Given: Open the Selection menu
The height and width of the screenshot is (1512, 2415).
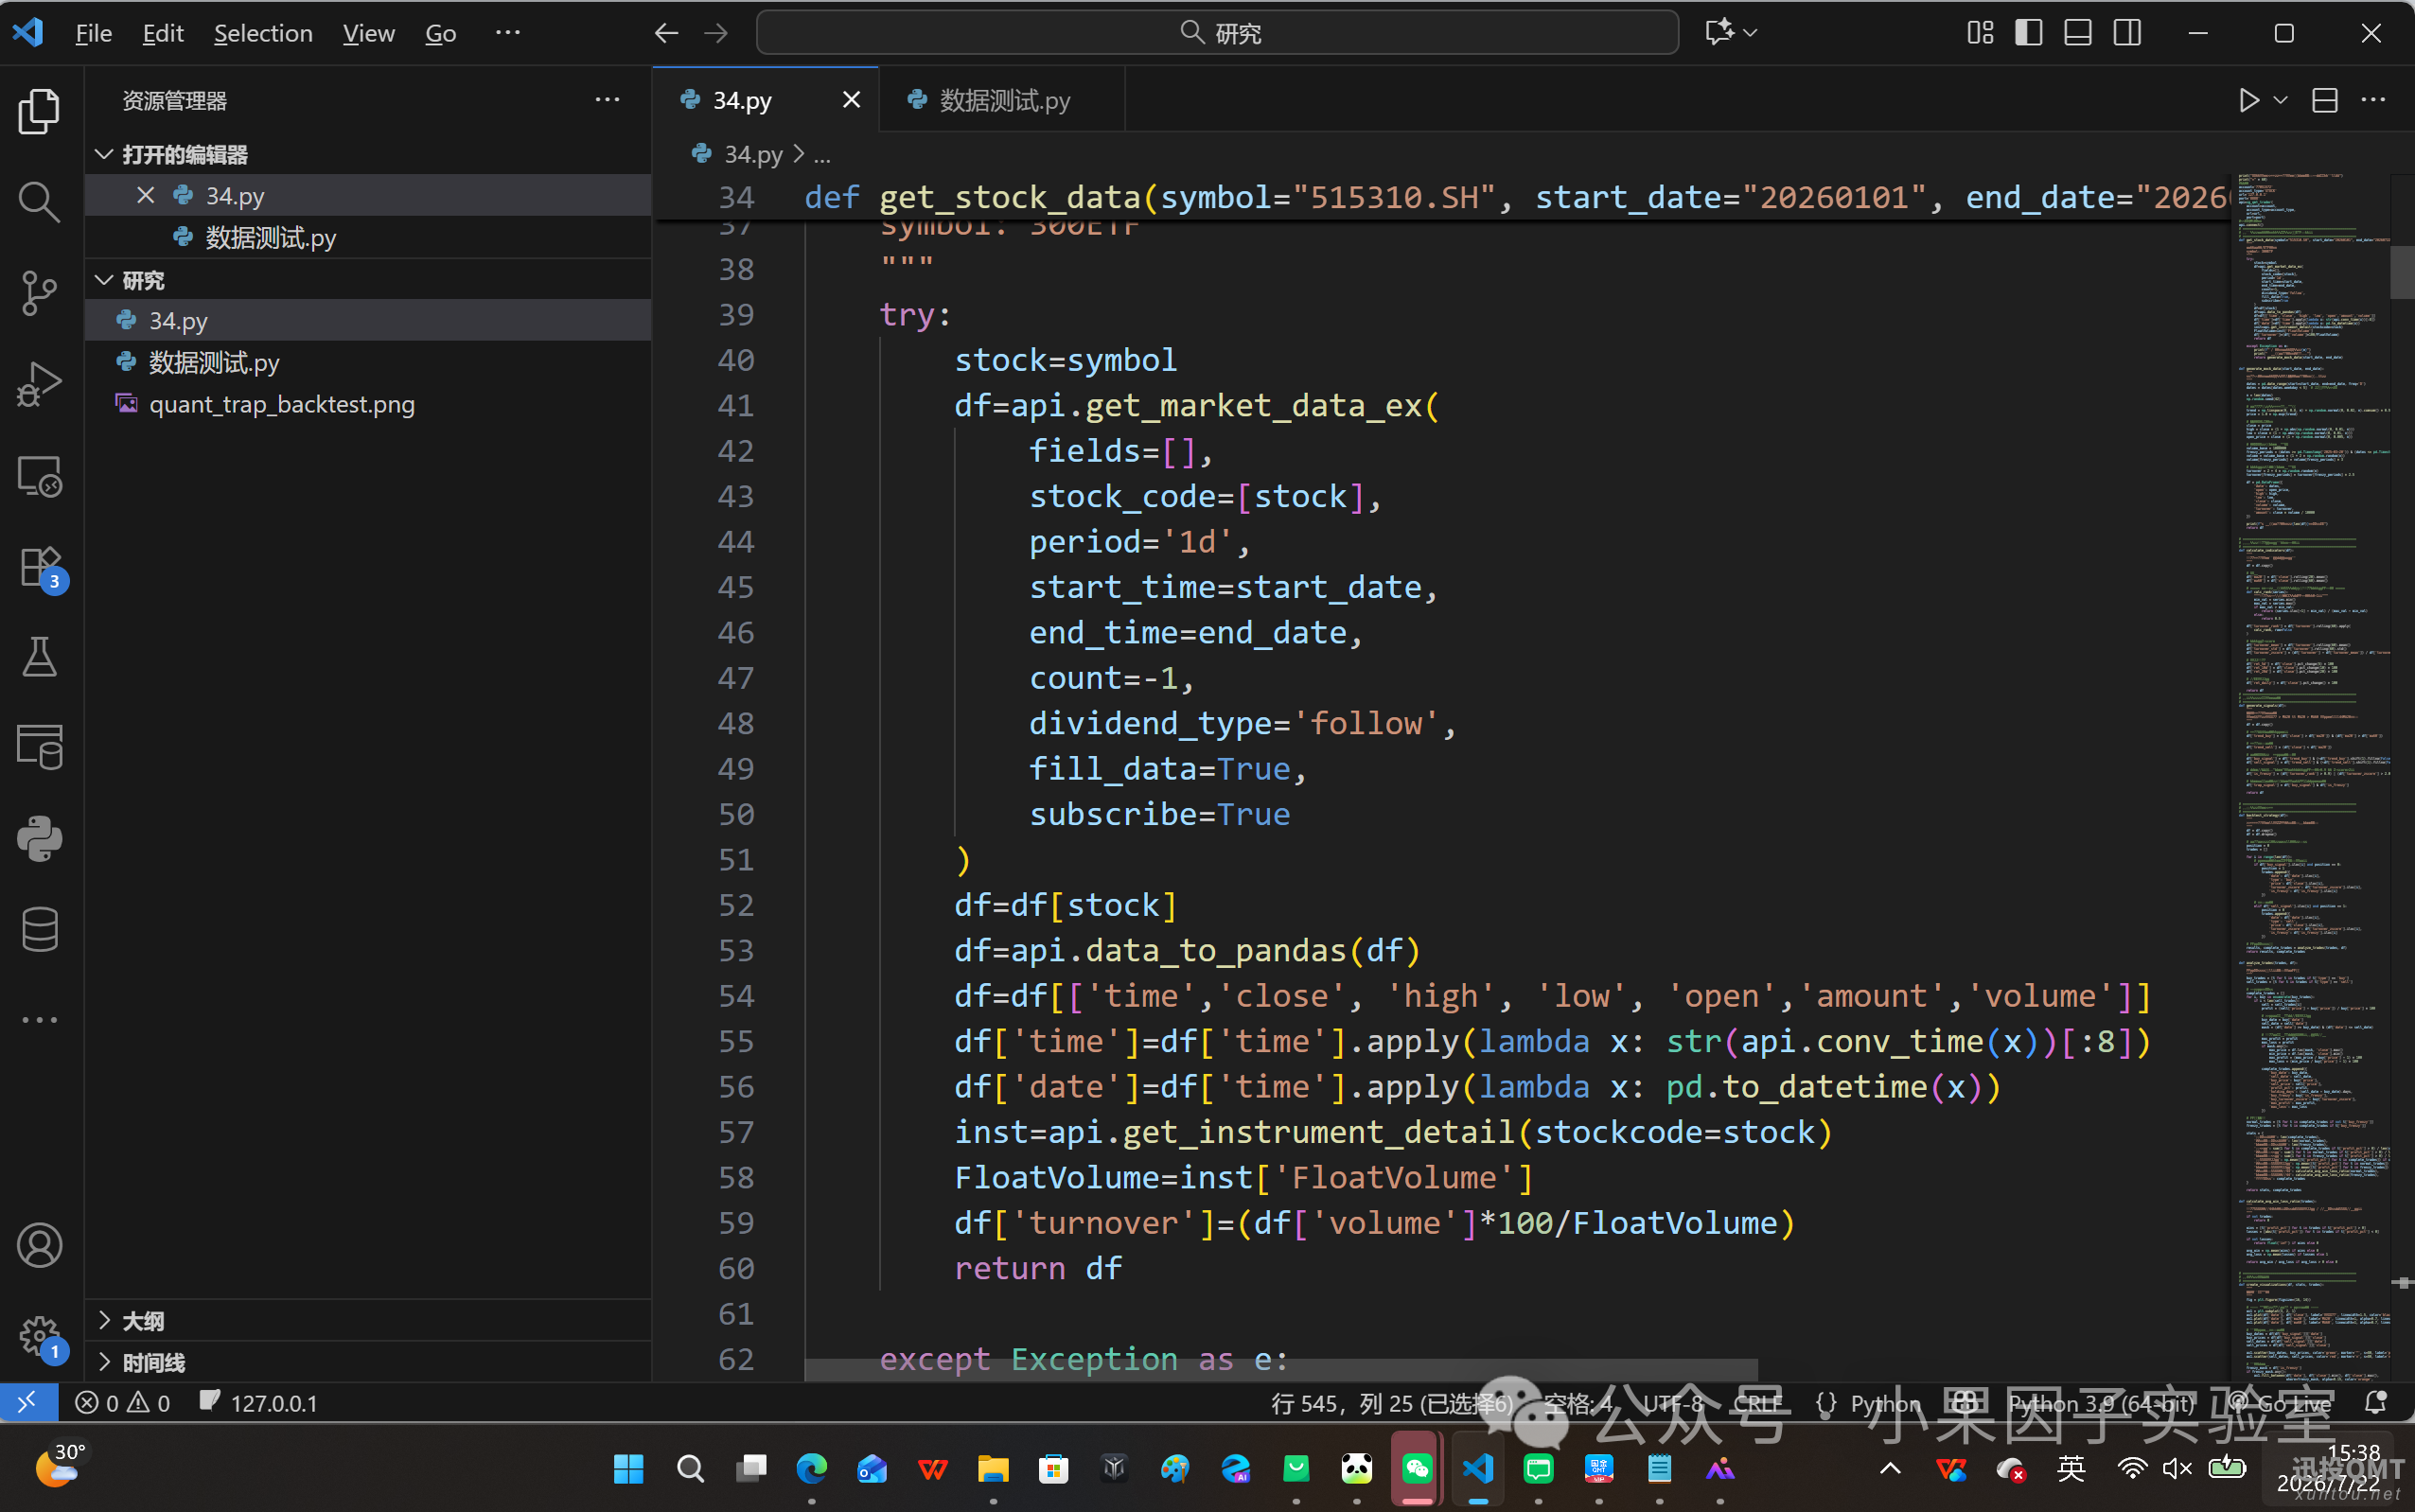Looking at the screenshot, I should click(263, 33).
